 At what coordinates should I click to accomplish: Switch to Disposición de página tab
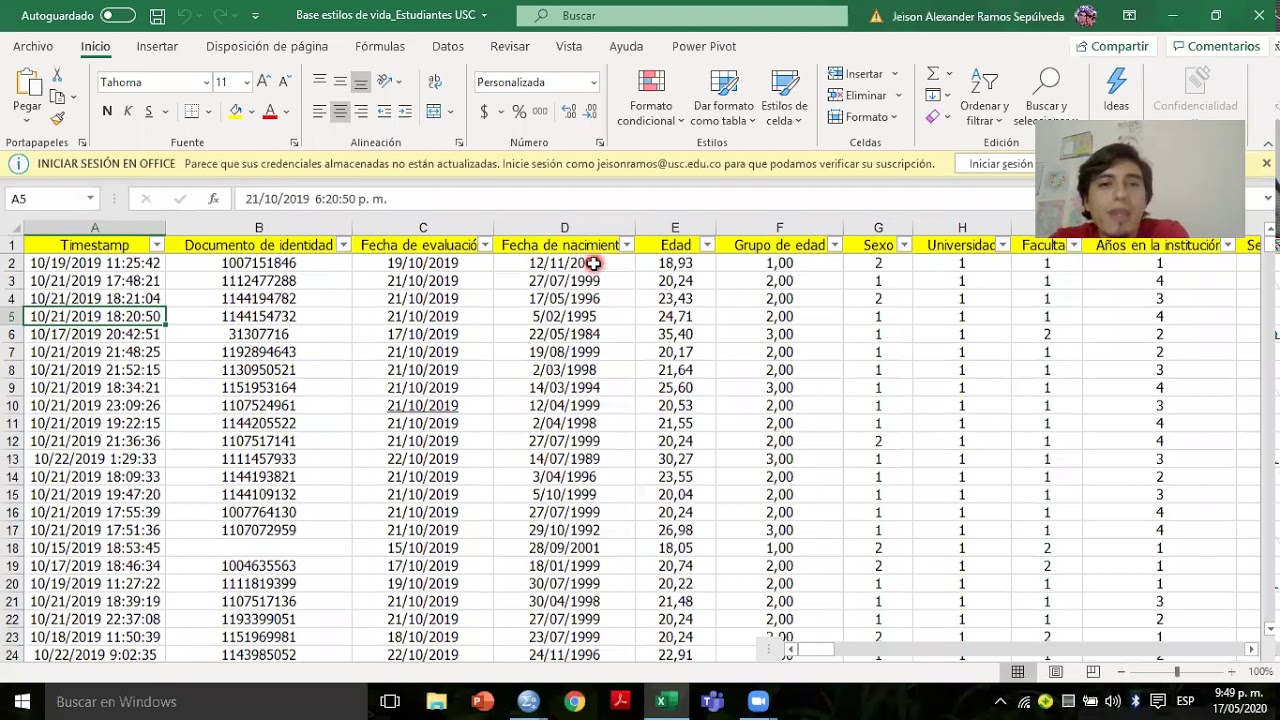[267, 46]
